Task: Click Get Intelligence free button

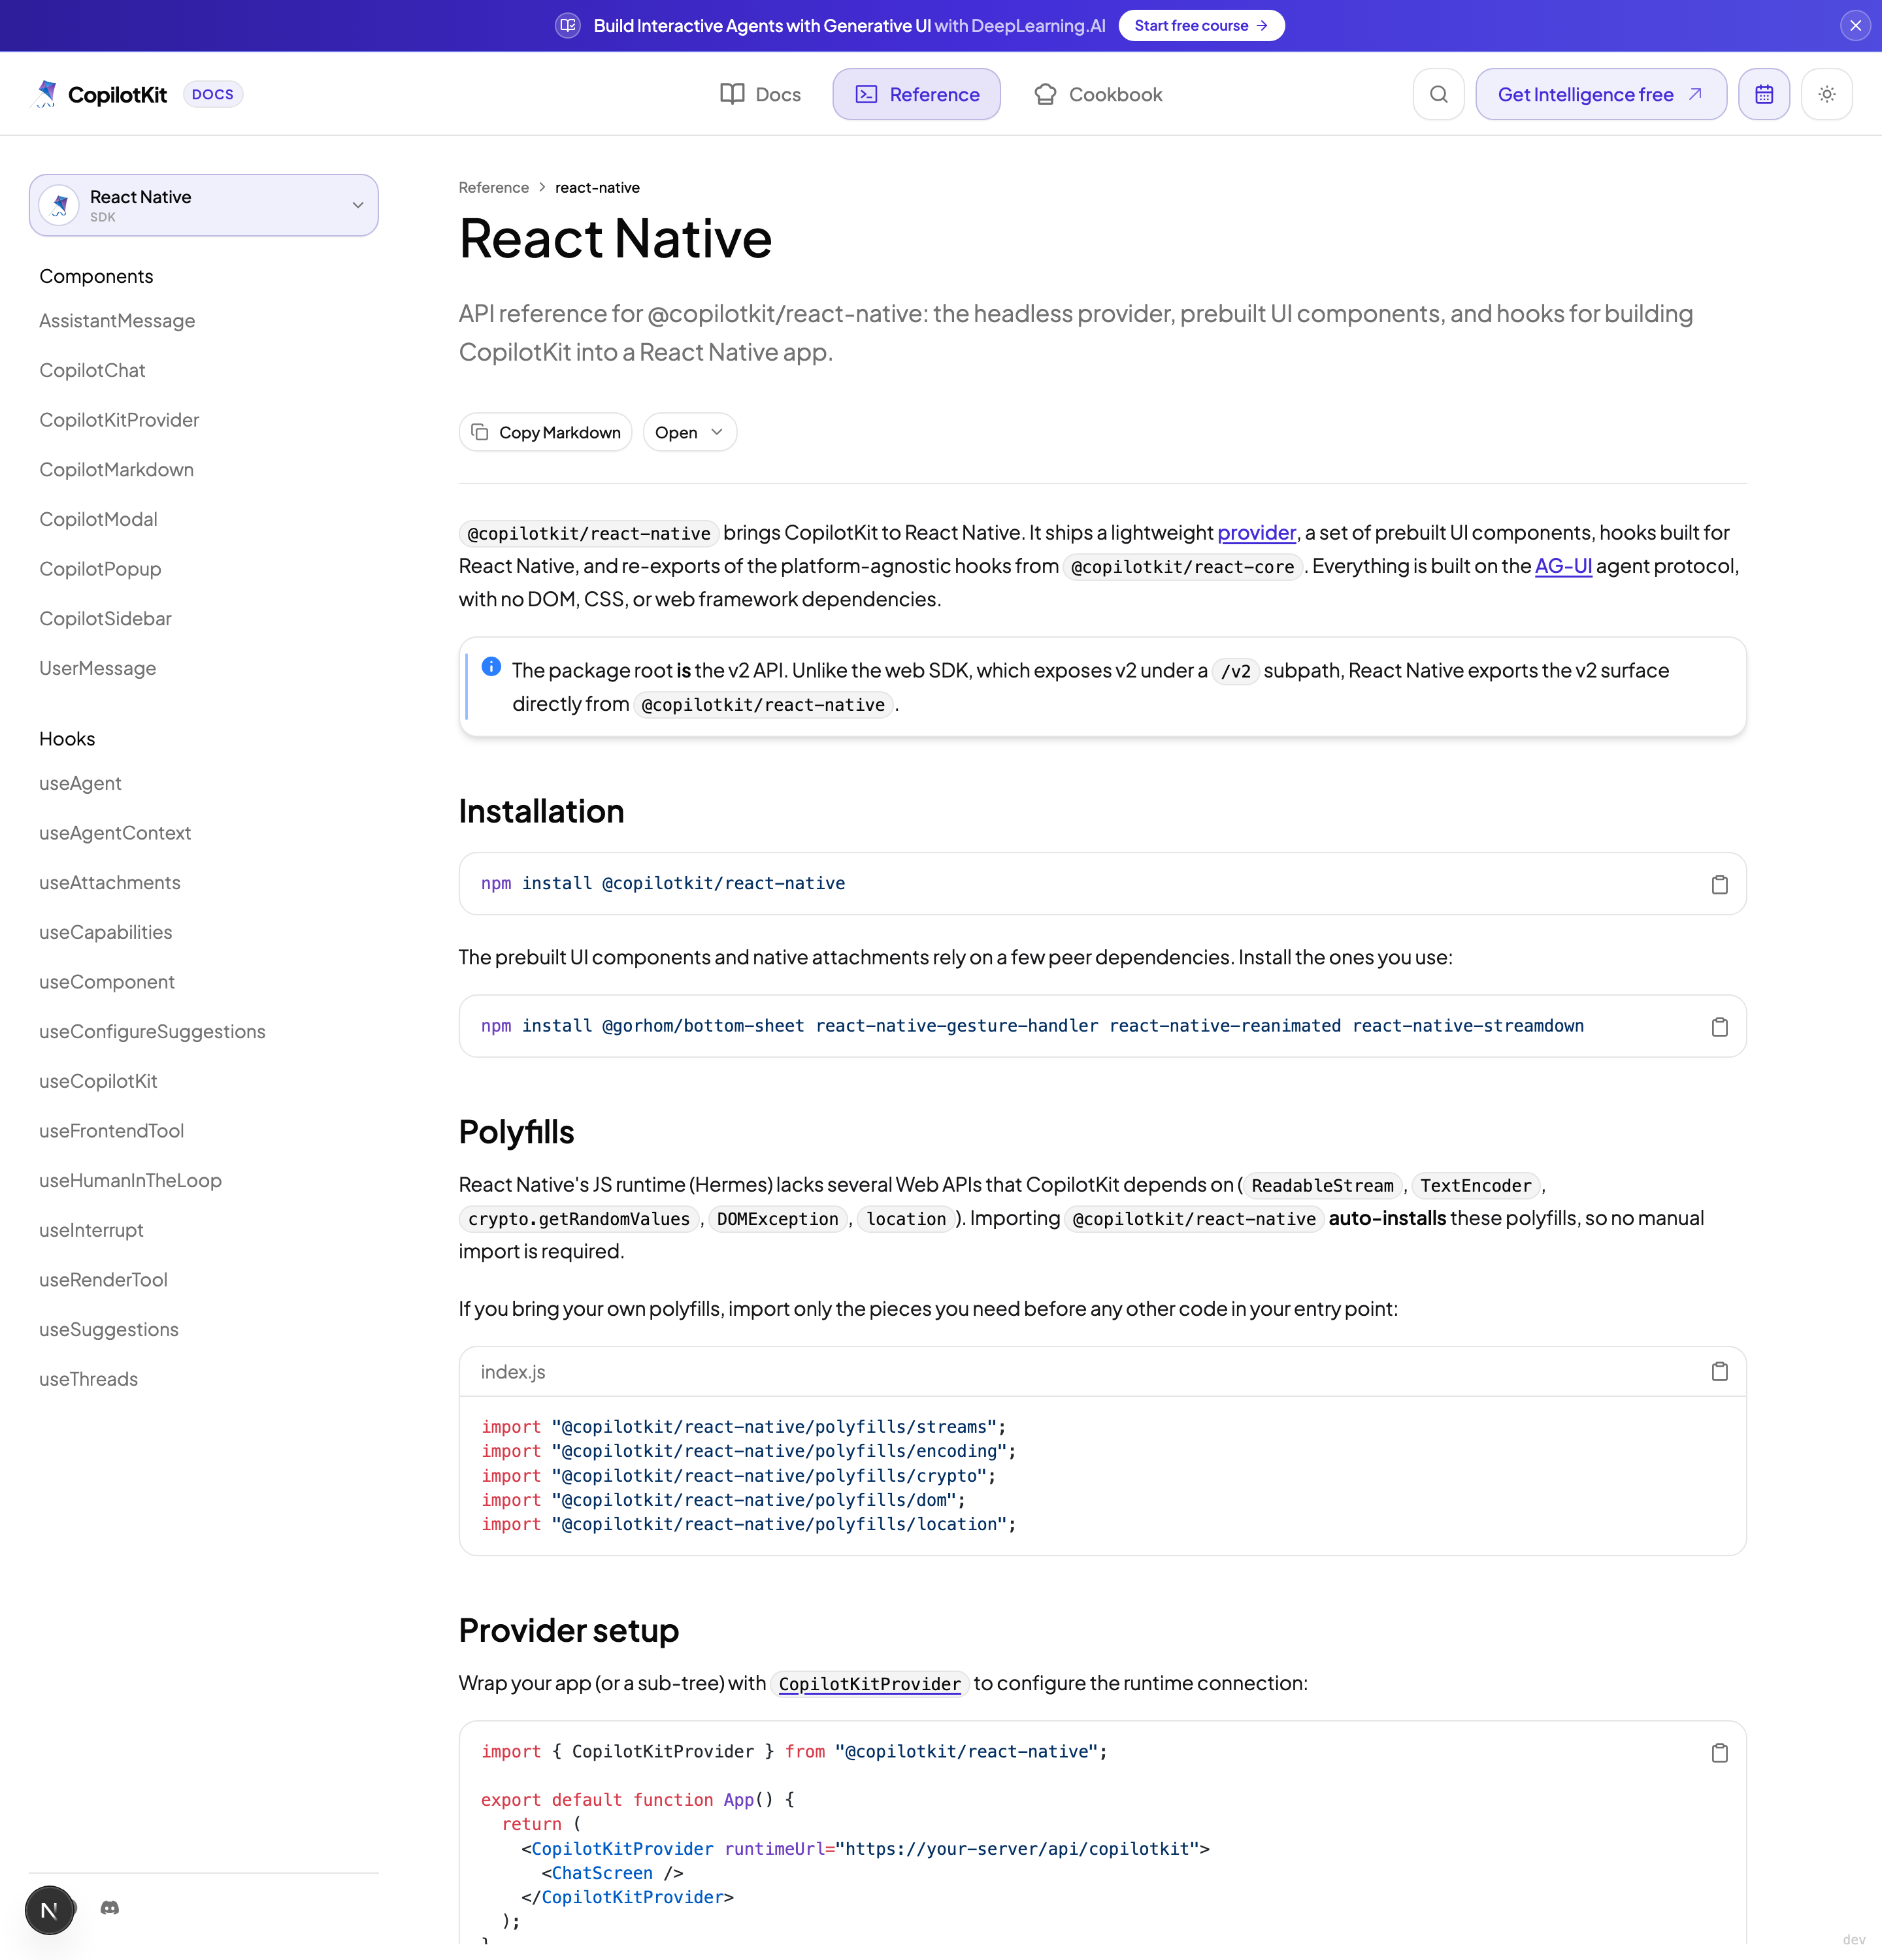Action: (x=1600, y=94)
